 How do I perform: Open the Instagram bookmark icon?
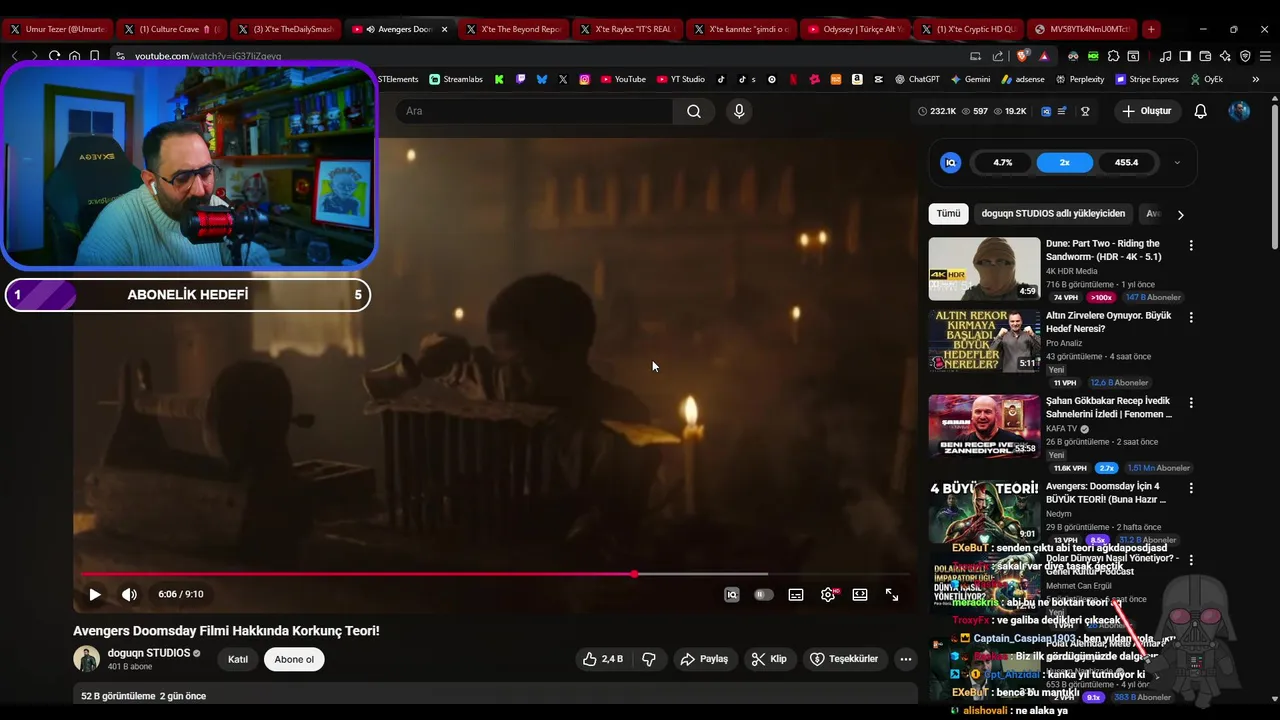(585, 79)
